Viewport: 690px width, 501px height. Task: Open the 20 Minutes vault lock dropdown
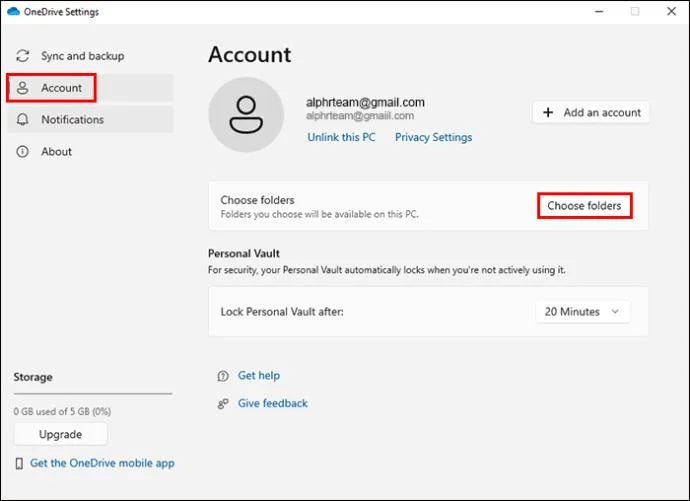583,311
